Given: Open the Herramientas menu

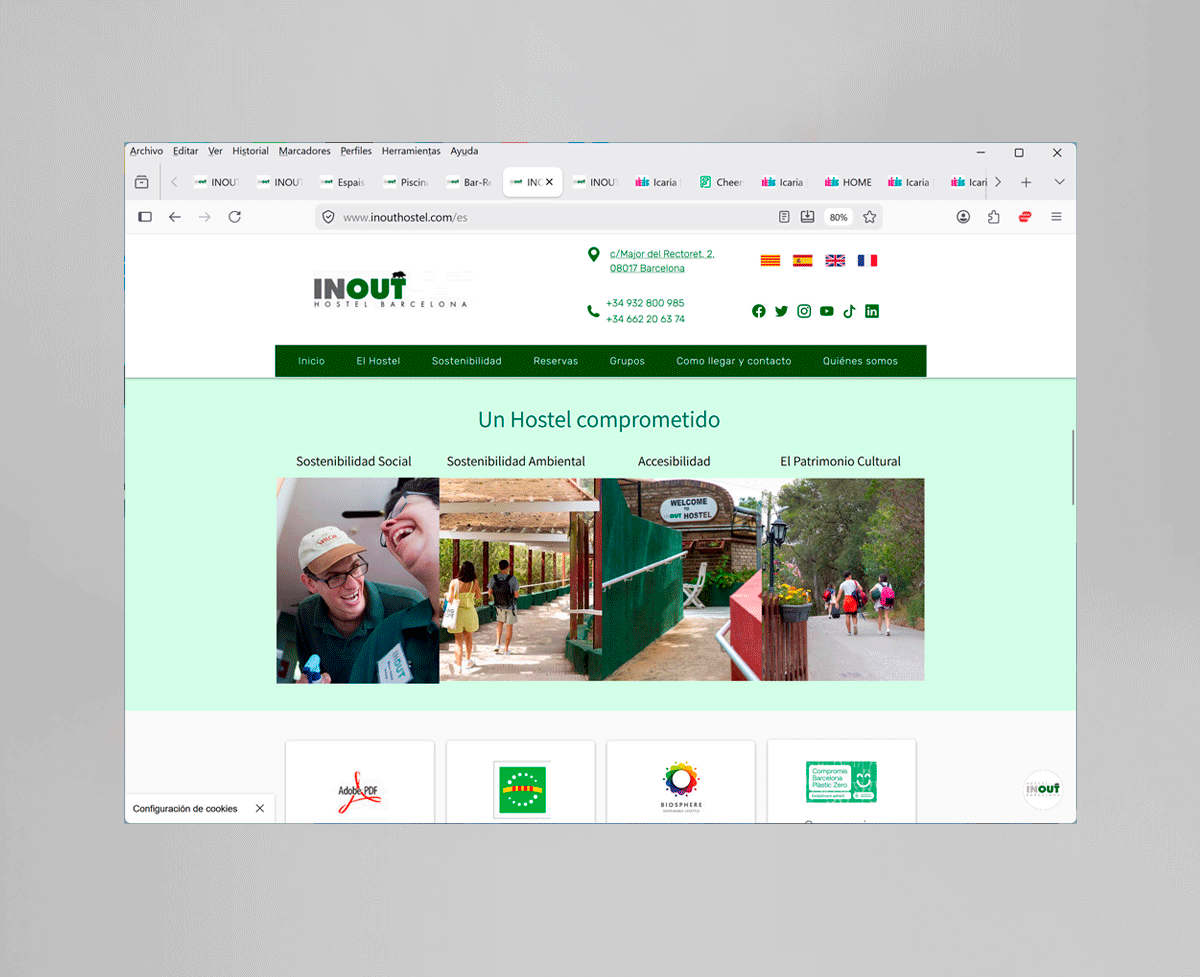Looking at the screenshot, I should click(x=411, y=151).
